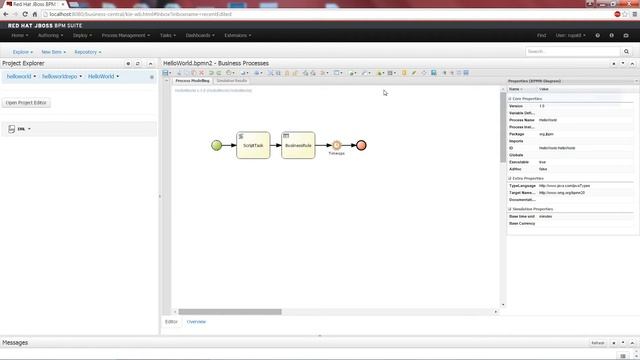Click the refresh icon in the Project Explorer header
The width and height of the screenshot is (640, 360).
click(138, 64)
